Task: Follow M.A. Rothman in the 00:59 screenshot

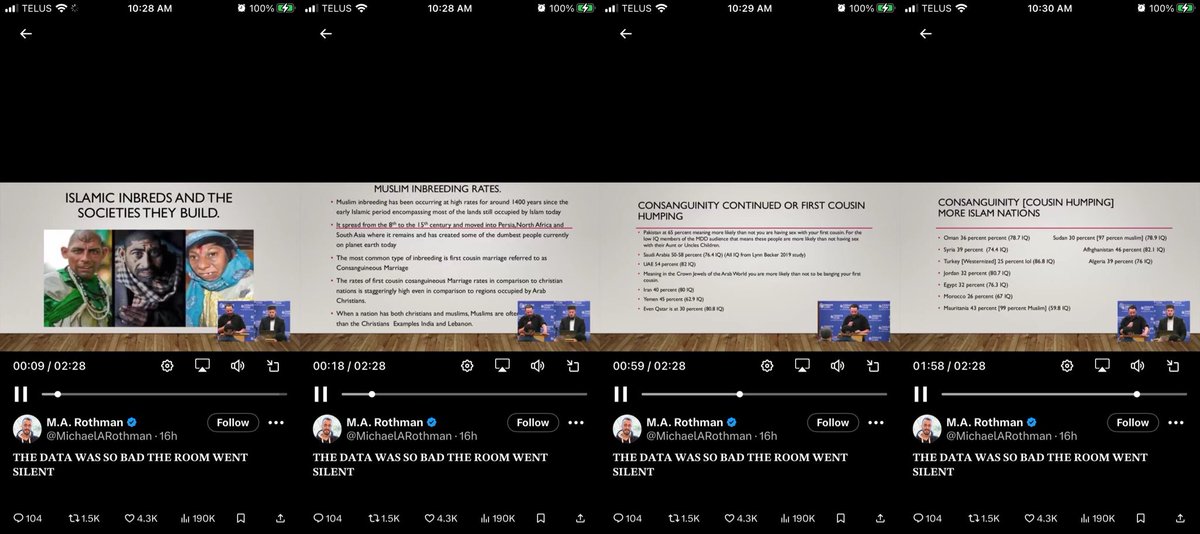Action: coord(833,422)
